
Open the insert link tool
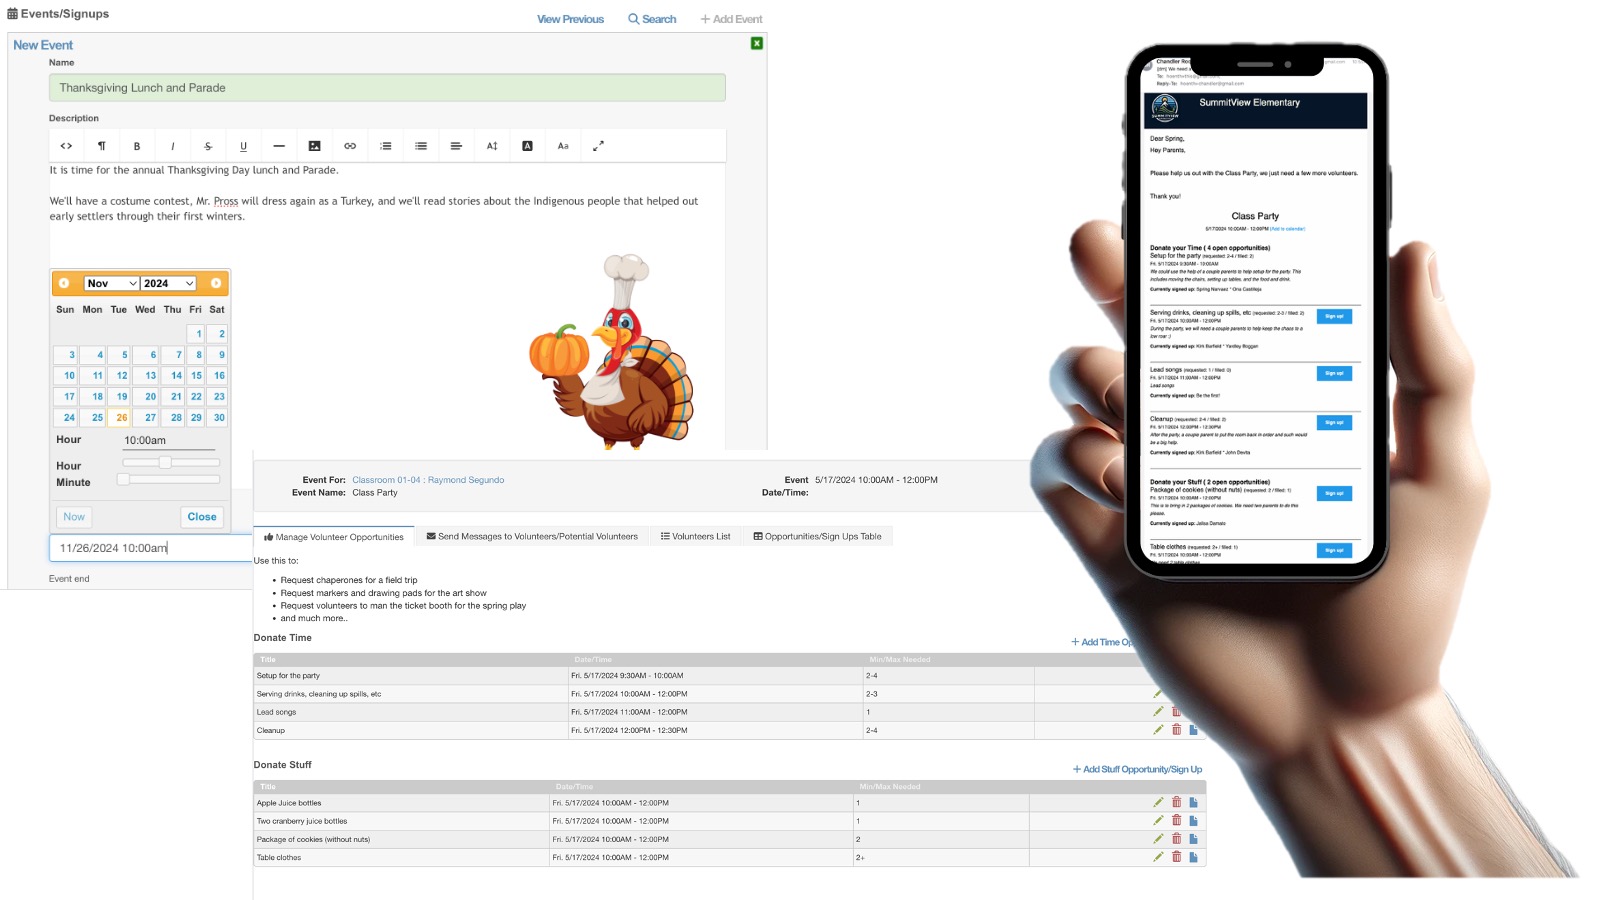coord(350,146)
